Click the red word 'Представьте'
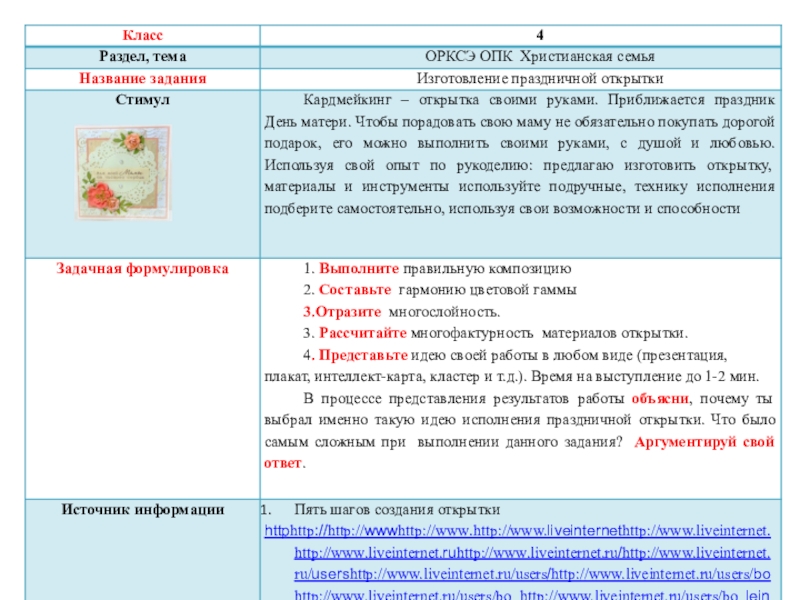This screenshot has width=800, height=600. click(363, 355)
